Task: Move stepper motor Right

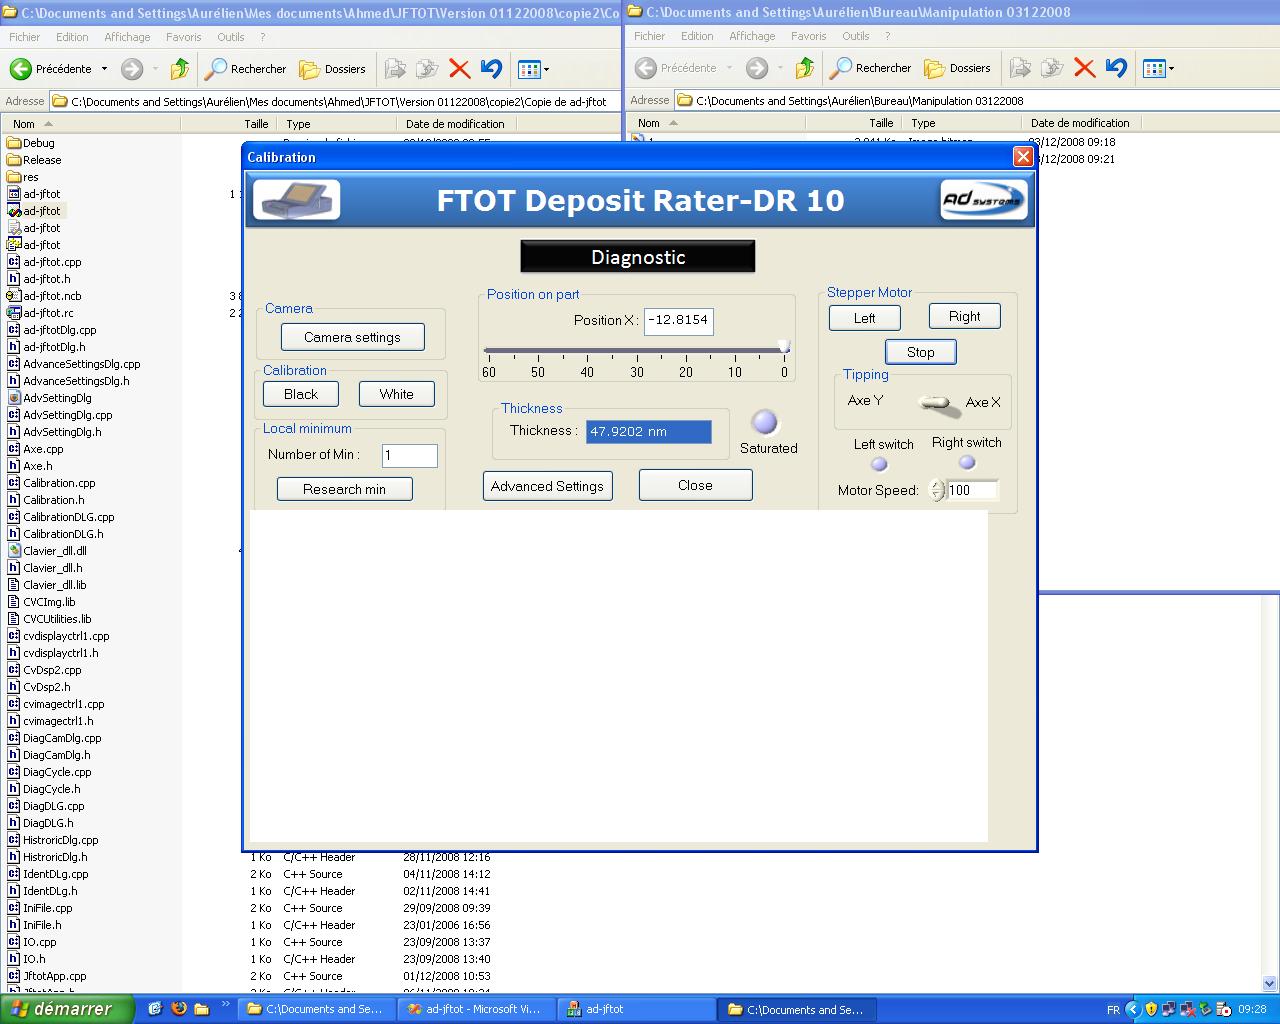Action: [x=965, y=316]
